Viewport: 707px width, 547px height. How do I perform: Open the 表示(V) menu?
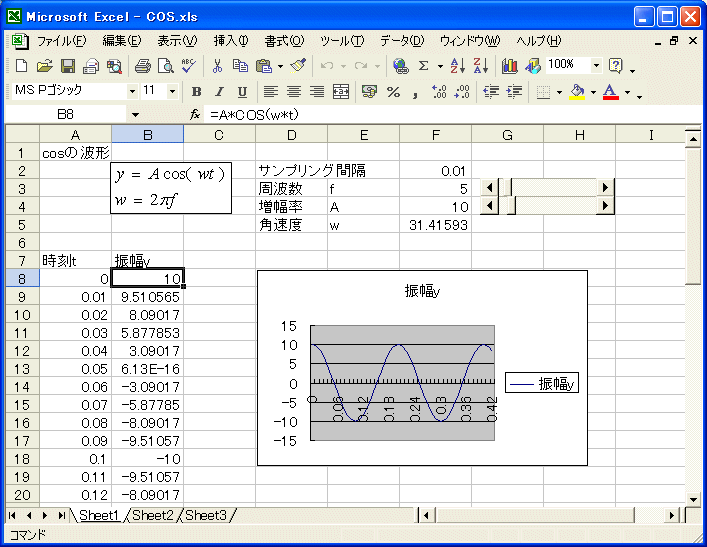177,41
